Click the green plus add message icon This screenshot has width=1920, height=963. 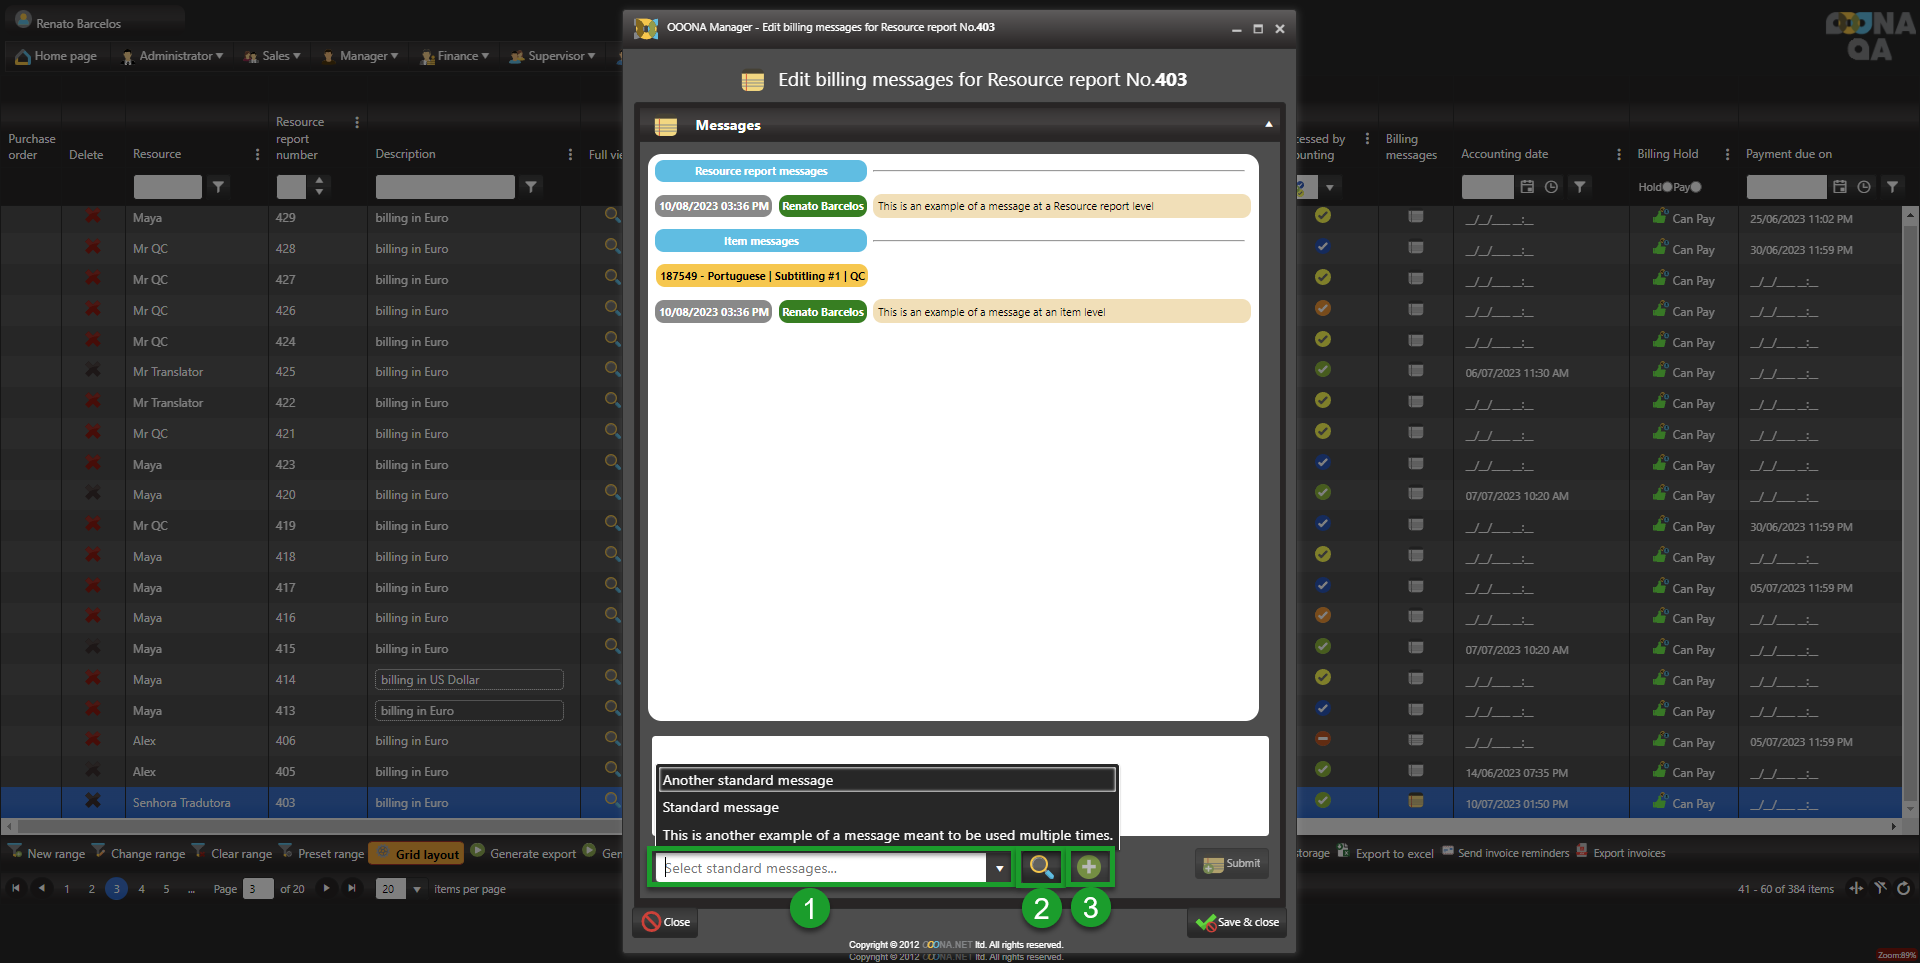tap(1089, 867)
